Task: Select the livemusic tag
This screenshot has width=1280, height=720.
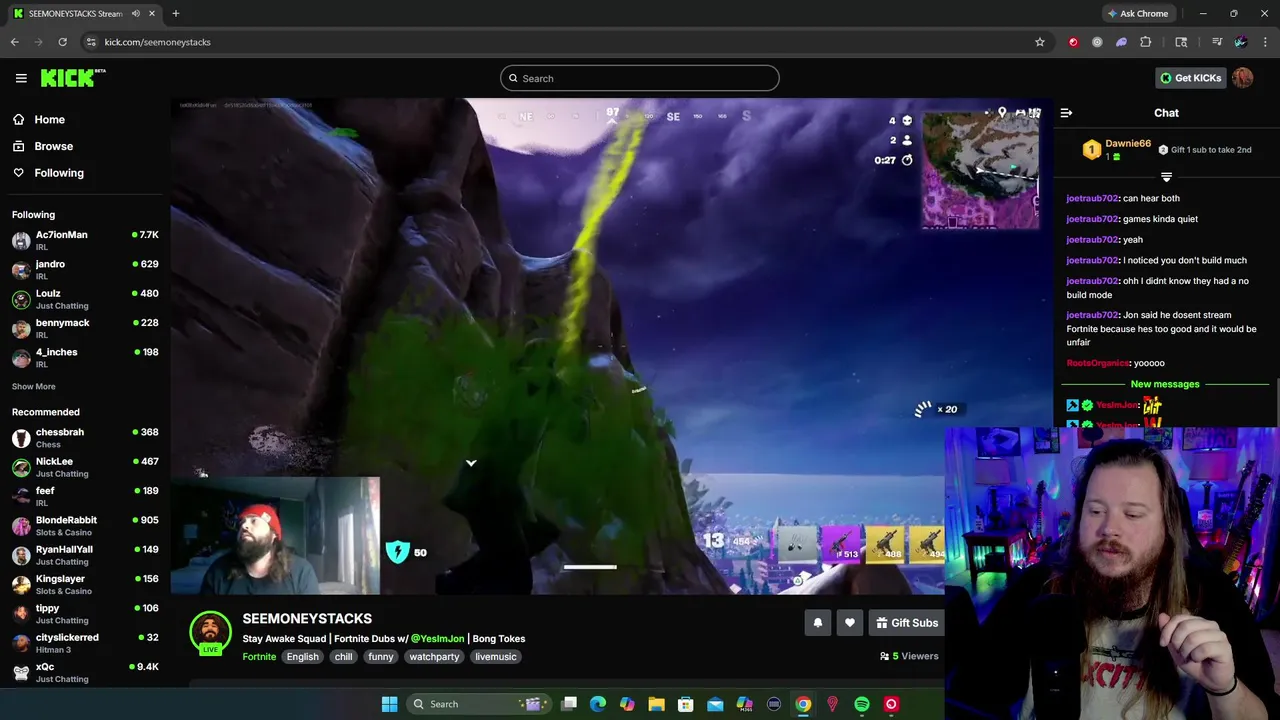Action: (x=496, y=657)
